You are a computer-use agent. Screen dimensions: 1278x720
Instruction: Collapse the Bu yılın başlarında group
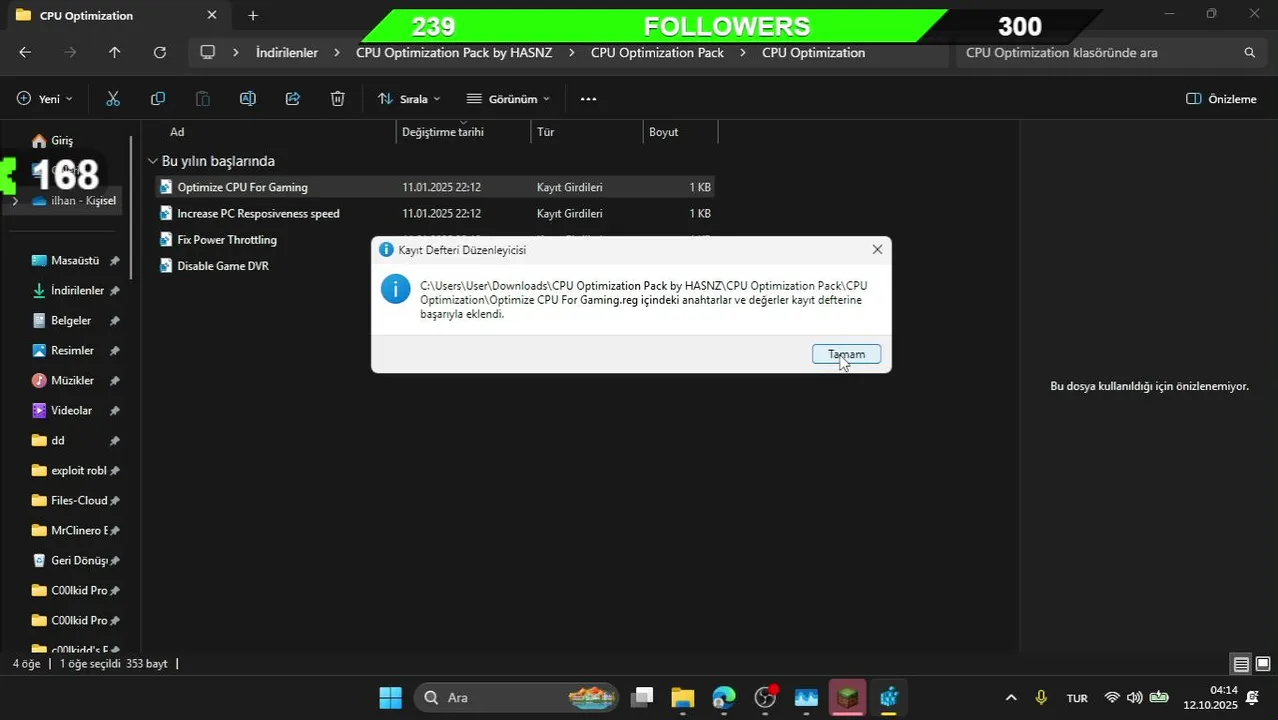click(153, 161)
